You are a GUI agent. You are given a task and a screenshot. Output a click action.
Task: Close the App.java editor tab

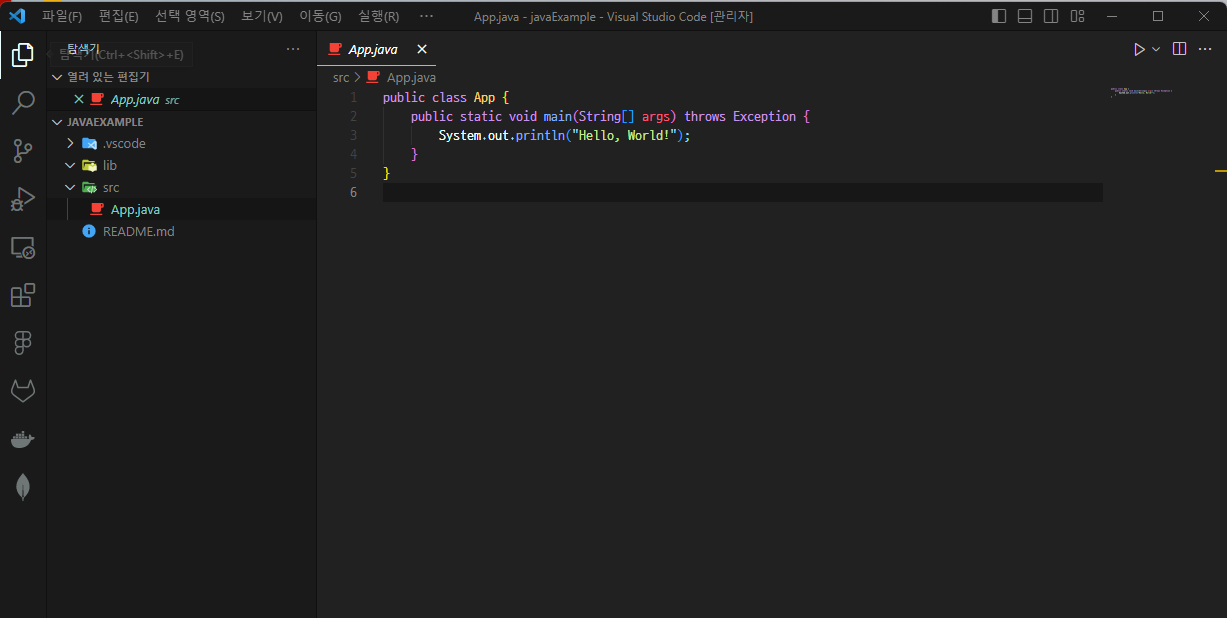(421, 49)
